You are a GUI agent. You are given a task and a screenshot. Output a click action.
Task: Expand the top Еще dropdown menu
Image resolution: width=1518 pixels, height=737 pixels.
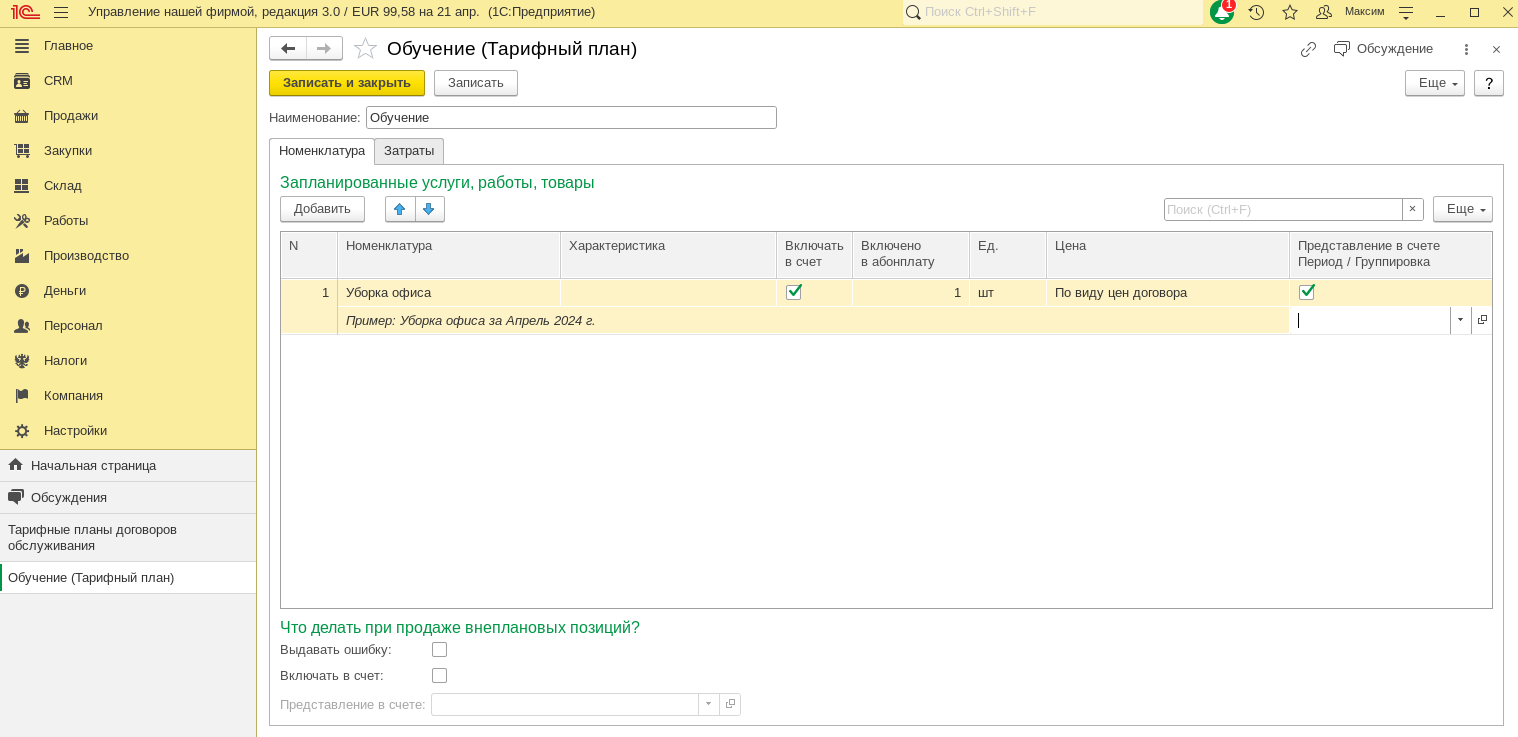coord(1435,83)
